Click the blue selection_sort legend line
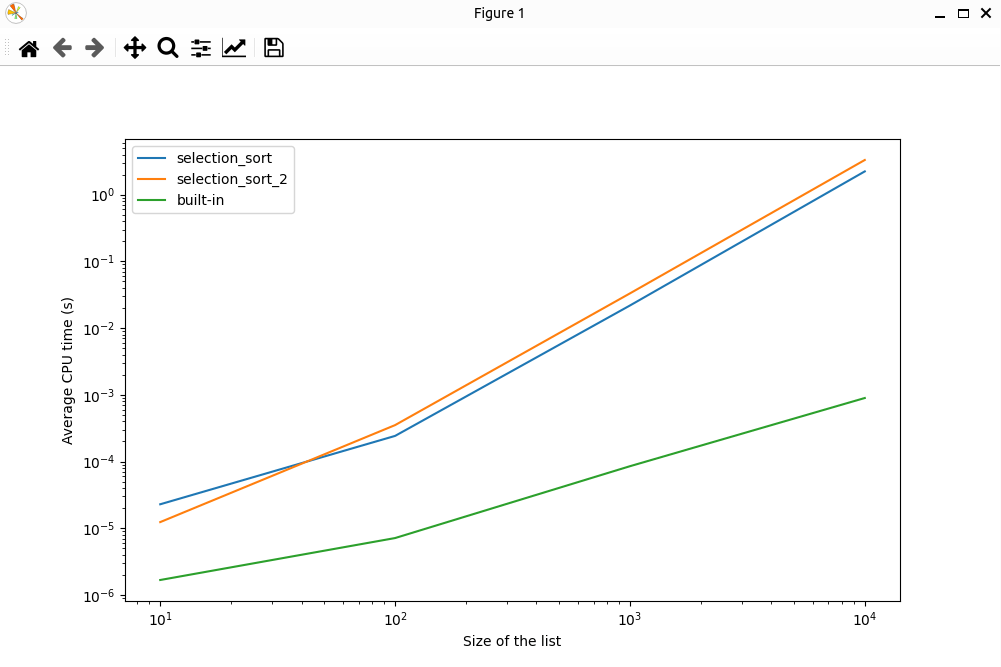Screen dimensions: 1001x667 tap(153, 158)
